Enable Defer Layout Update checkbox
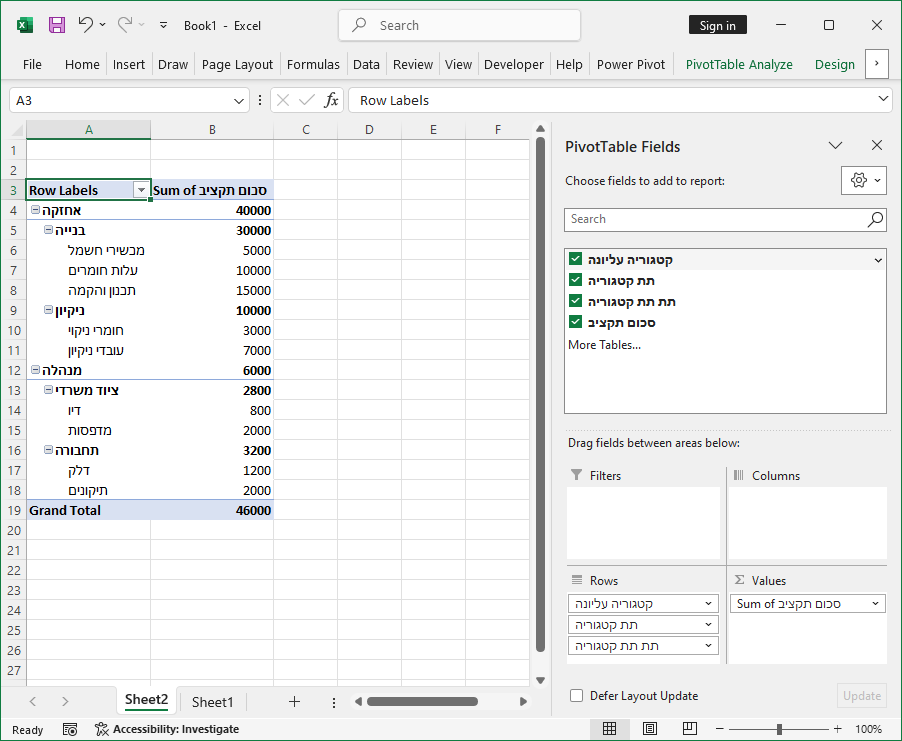 [x=576, y=696]
